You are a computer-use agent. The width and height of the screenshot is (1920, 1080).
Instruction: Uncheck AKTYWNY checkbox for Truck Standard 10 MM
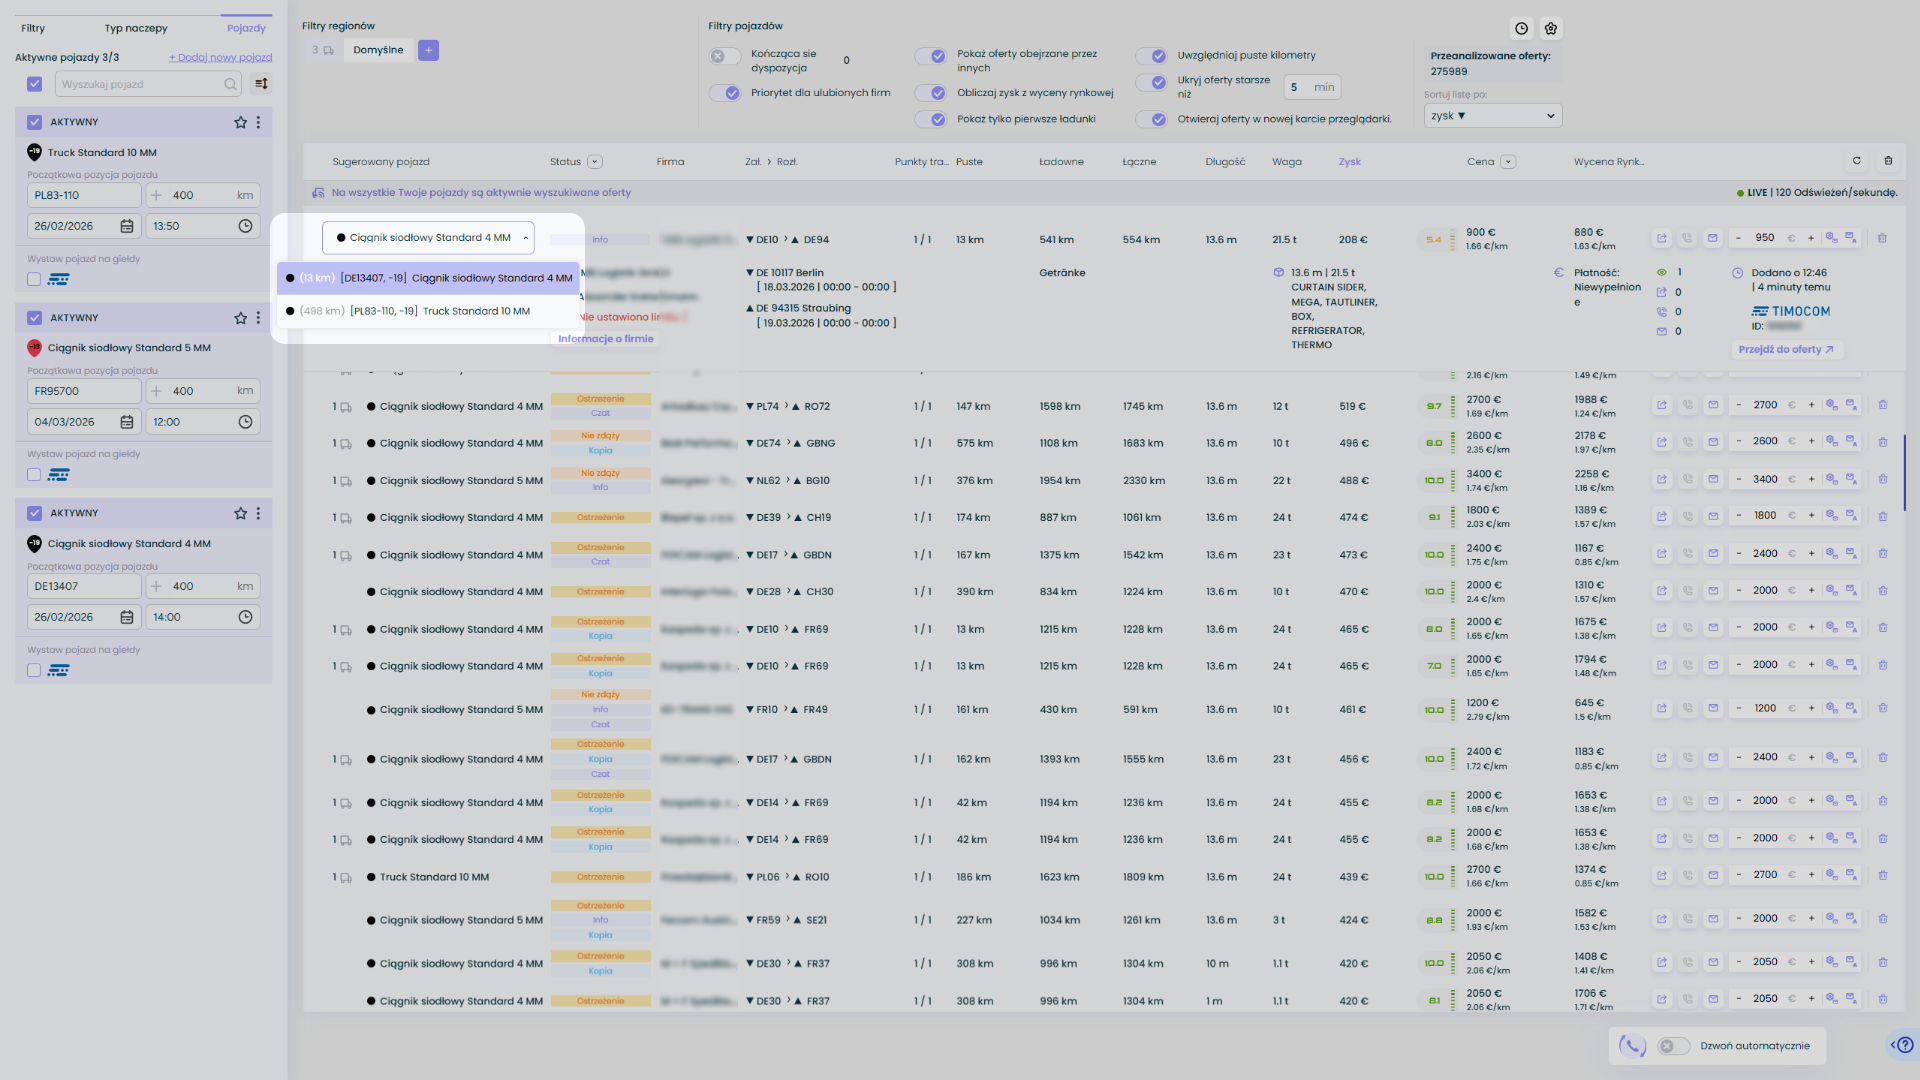coord(35,122)
